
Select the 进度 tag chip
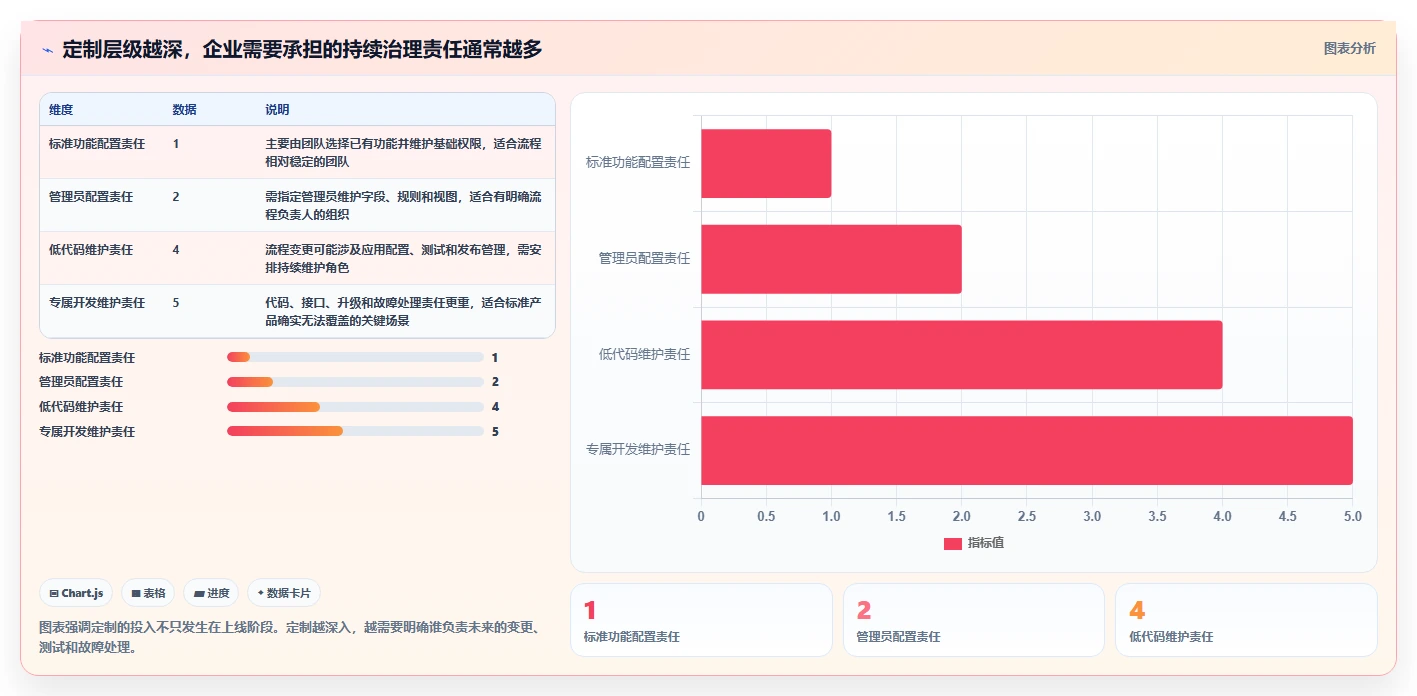[211, 593]
